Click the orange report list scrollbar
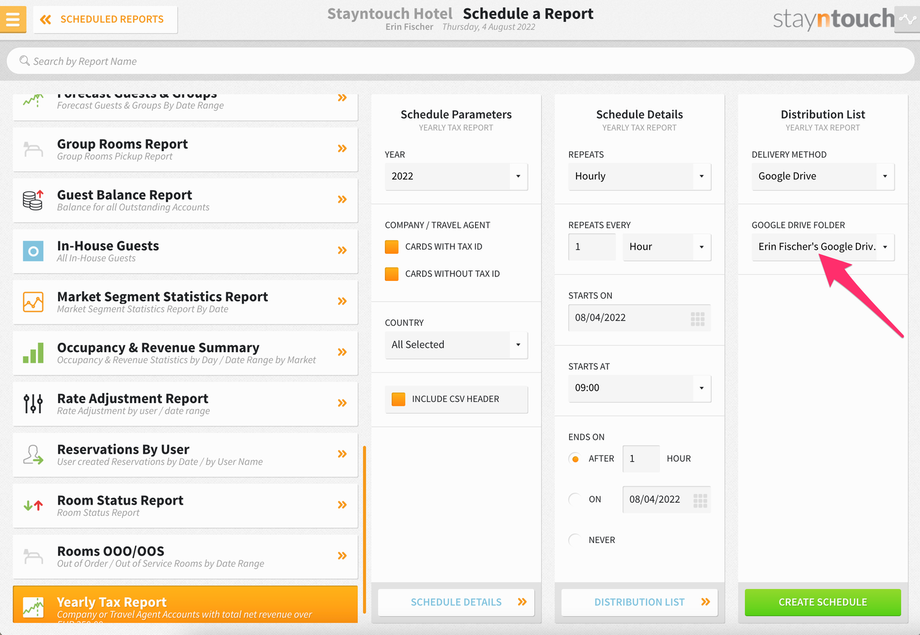Viewport: 920px width, 635px height. (x=364, y=529)
